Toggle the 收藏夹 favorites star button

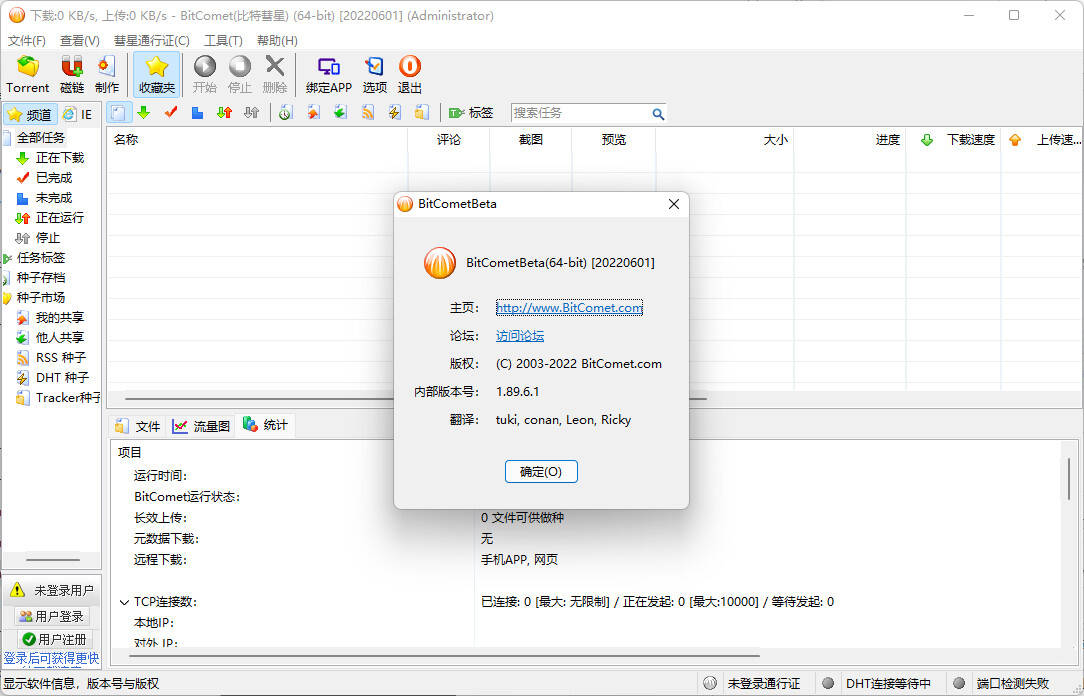[157, 74]
